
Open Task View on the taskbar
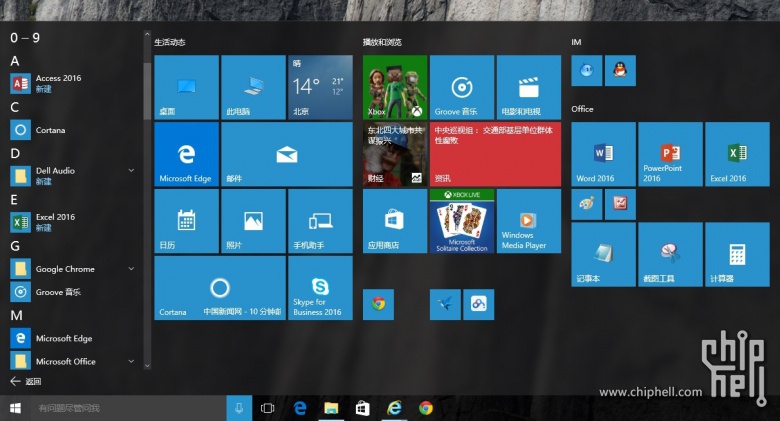267,408
